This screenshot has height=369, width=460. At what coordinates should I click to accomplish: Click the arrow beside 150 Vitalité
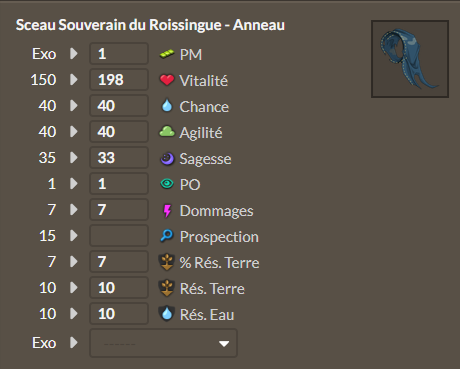pyautogui.click(x=74, y=80)
